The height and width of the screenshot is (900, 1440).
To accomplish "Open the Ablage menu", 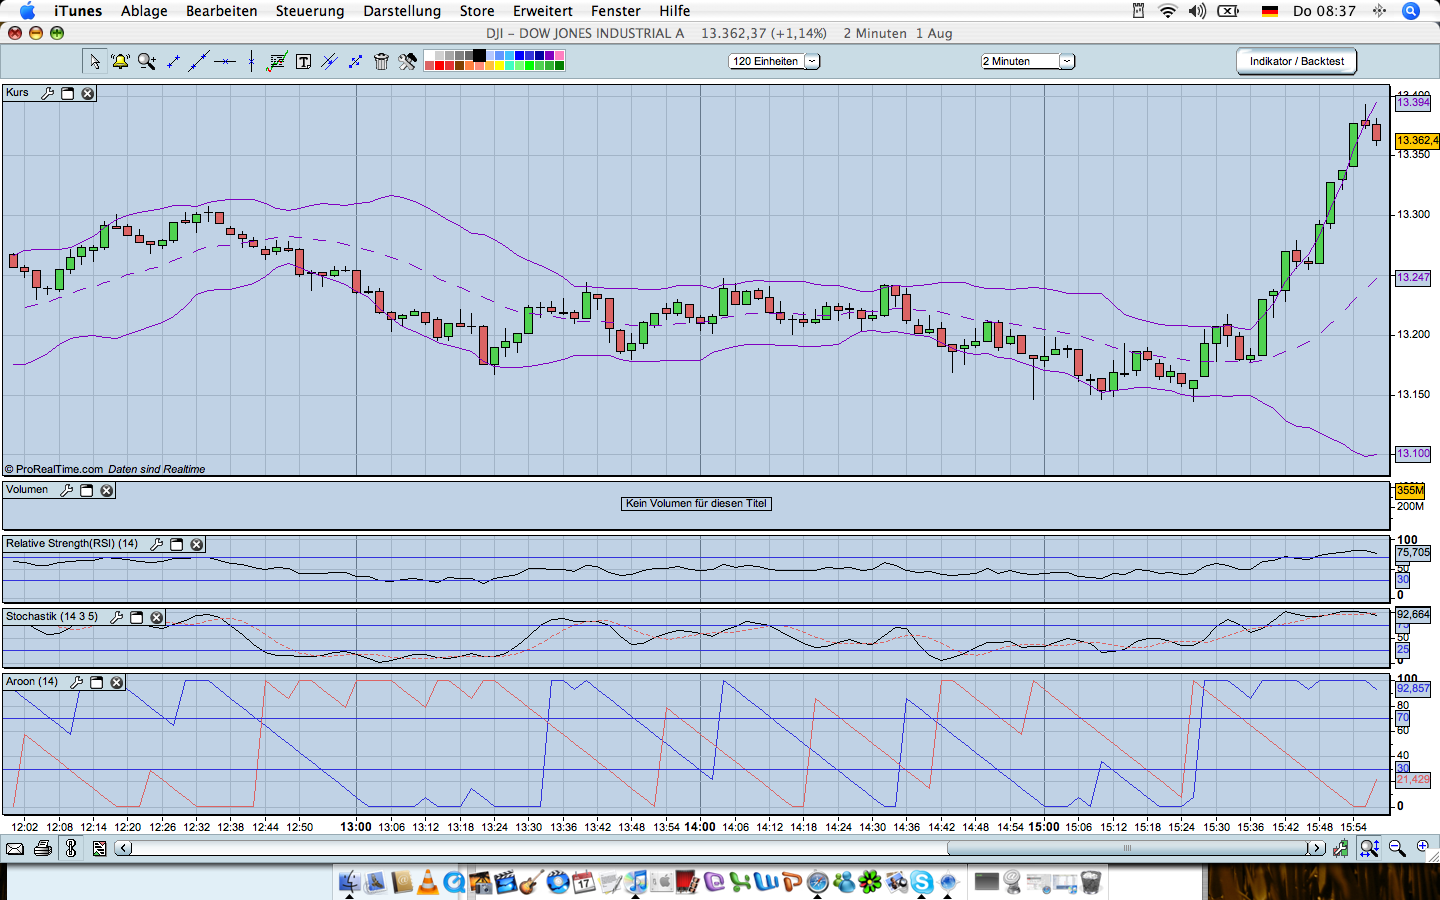I will pyautogui.click(x=144, y=11).
